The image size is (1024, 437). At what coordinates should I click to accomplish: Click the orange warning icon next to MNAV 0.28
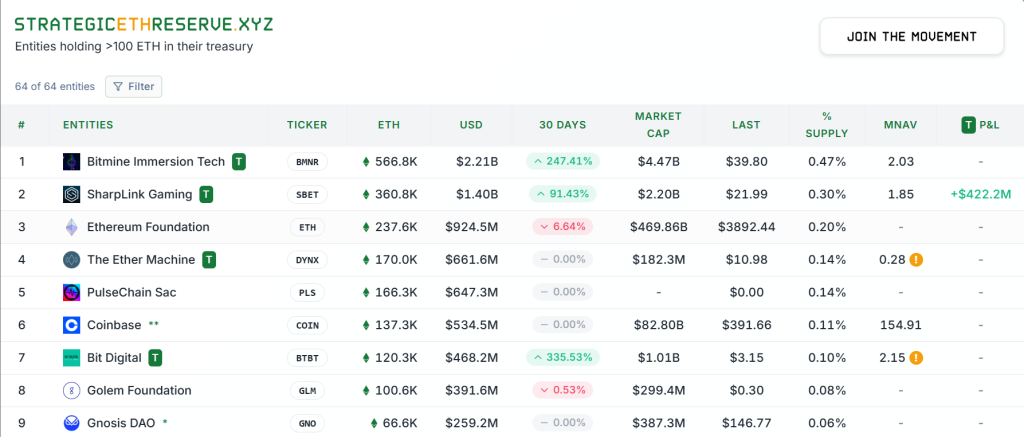point(916,260)
